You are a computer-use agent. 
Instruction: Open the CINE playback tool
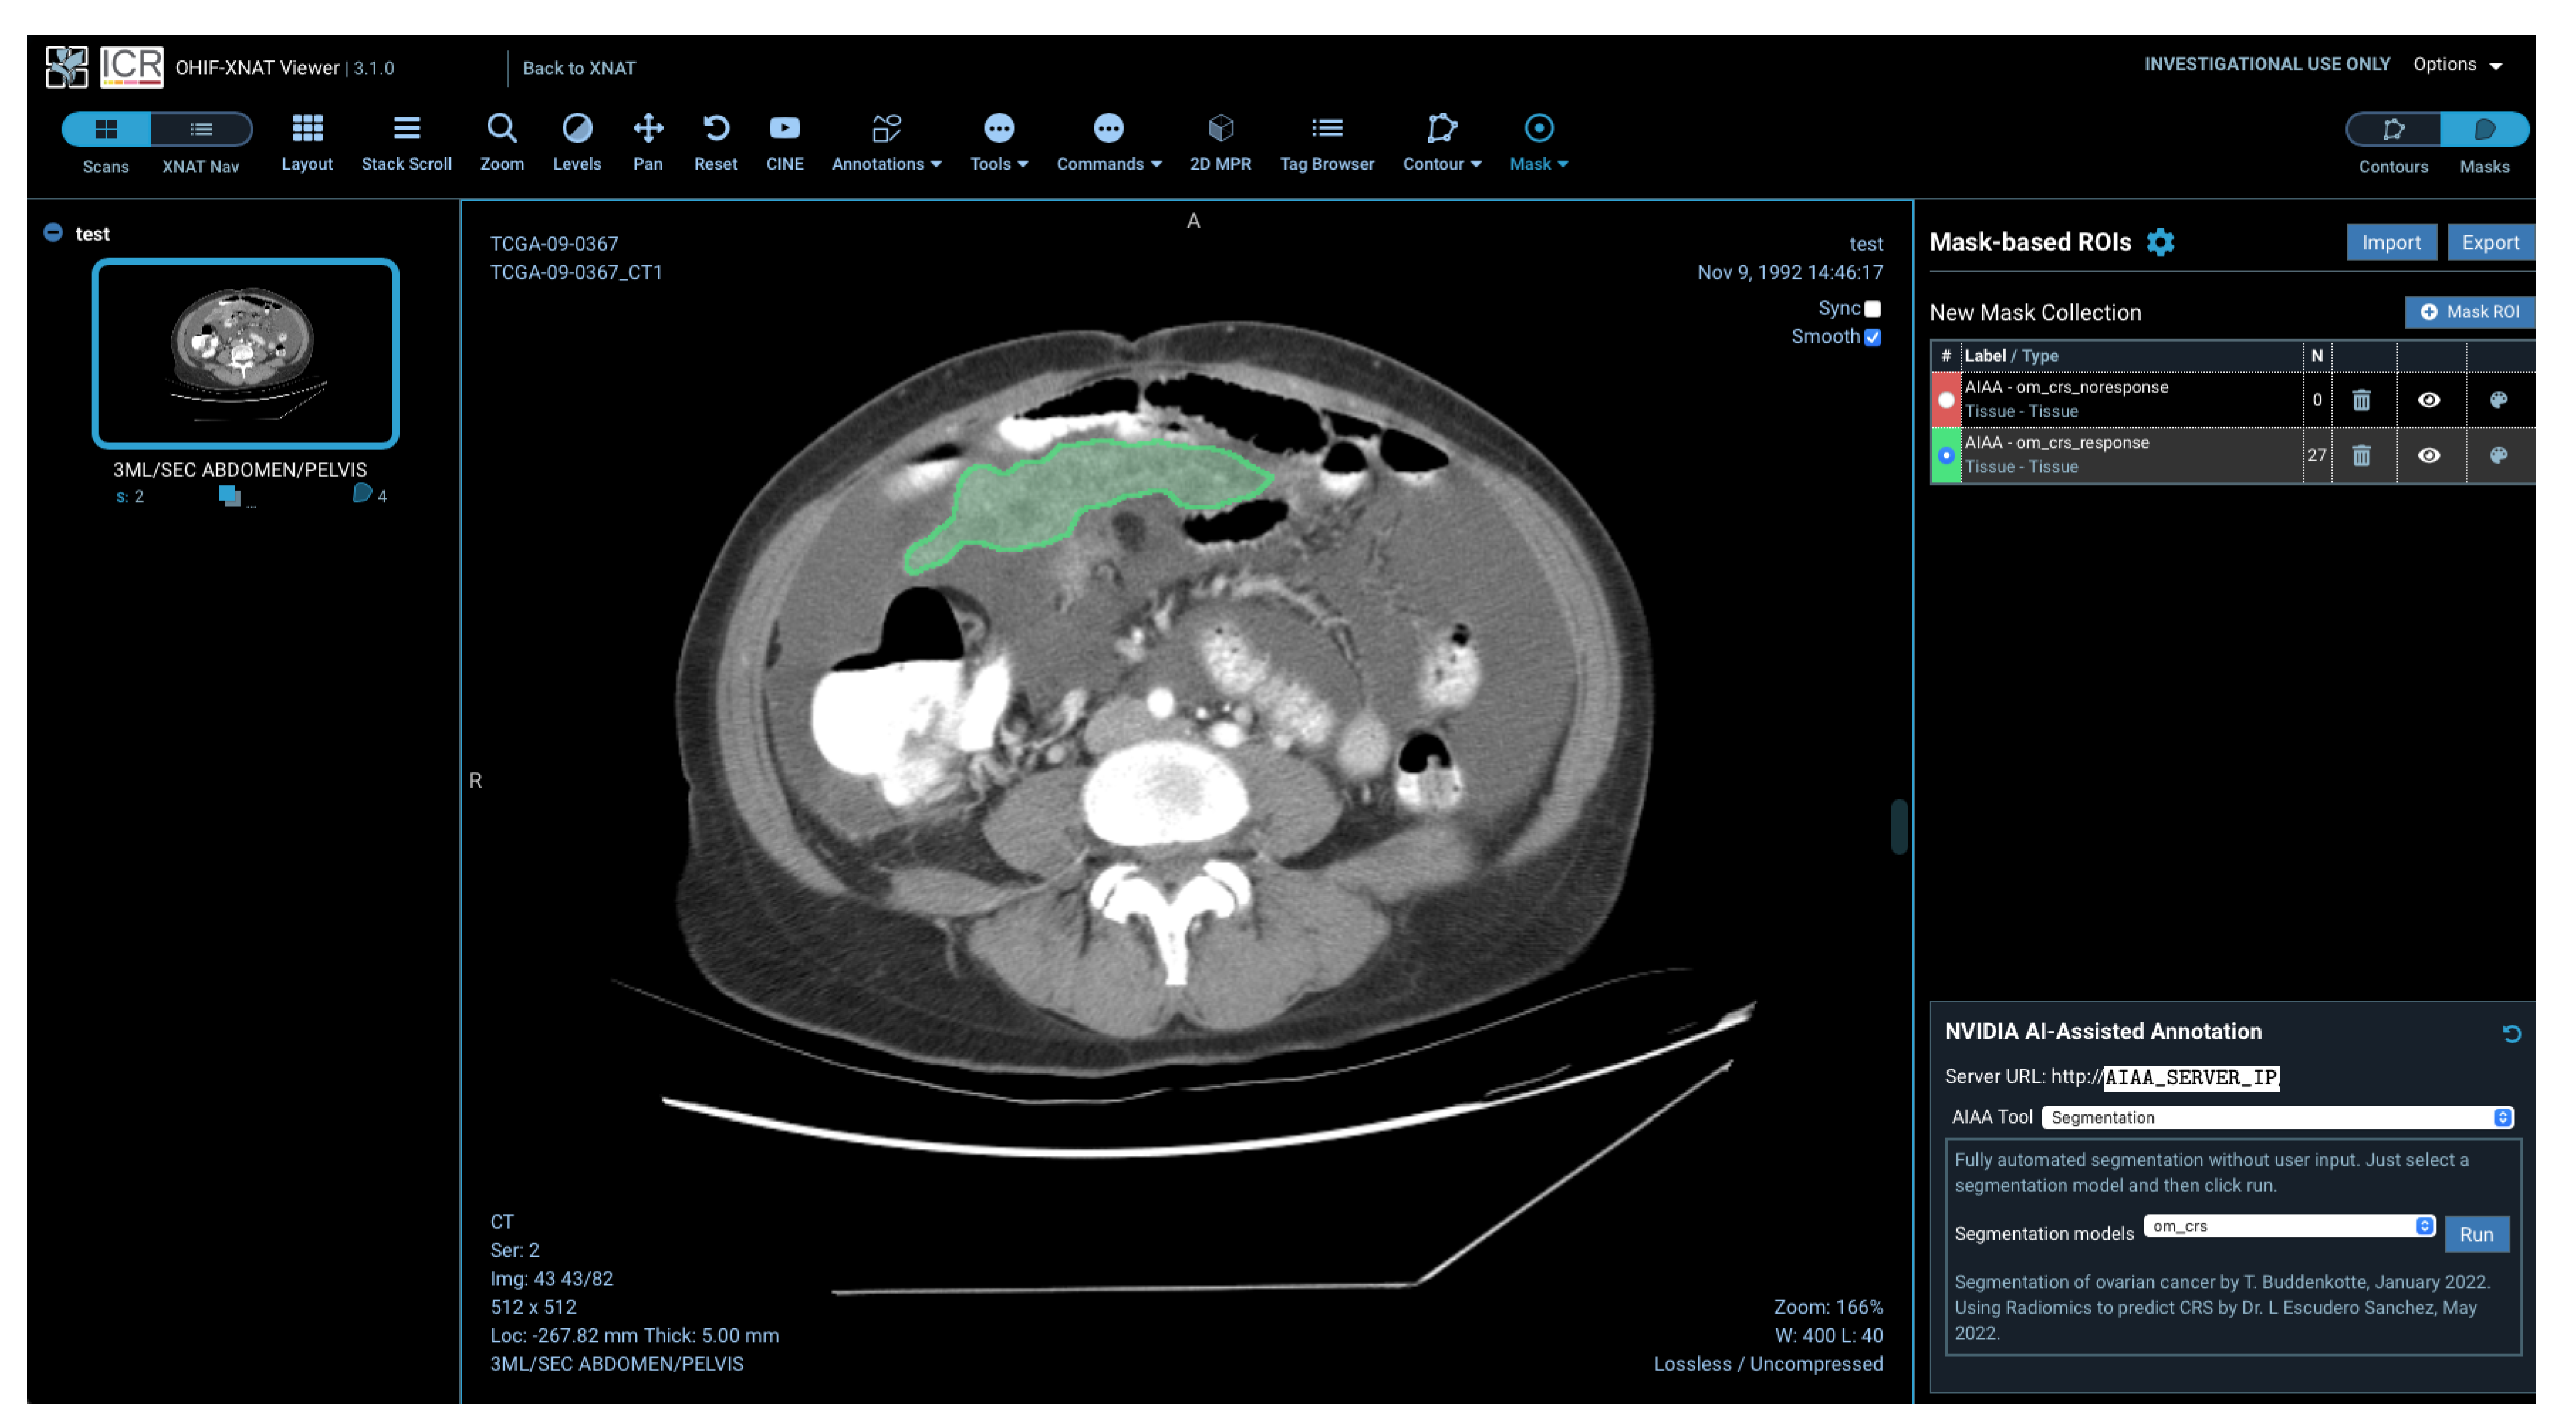(785, 140)
